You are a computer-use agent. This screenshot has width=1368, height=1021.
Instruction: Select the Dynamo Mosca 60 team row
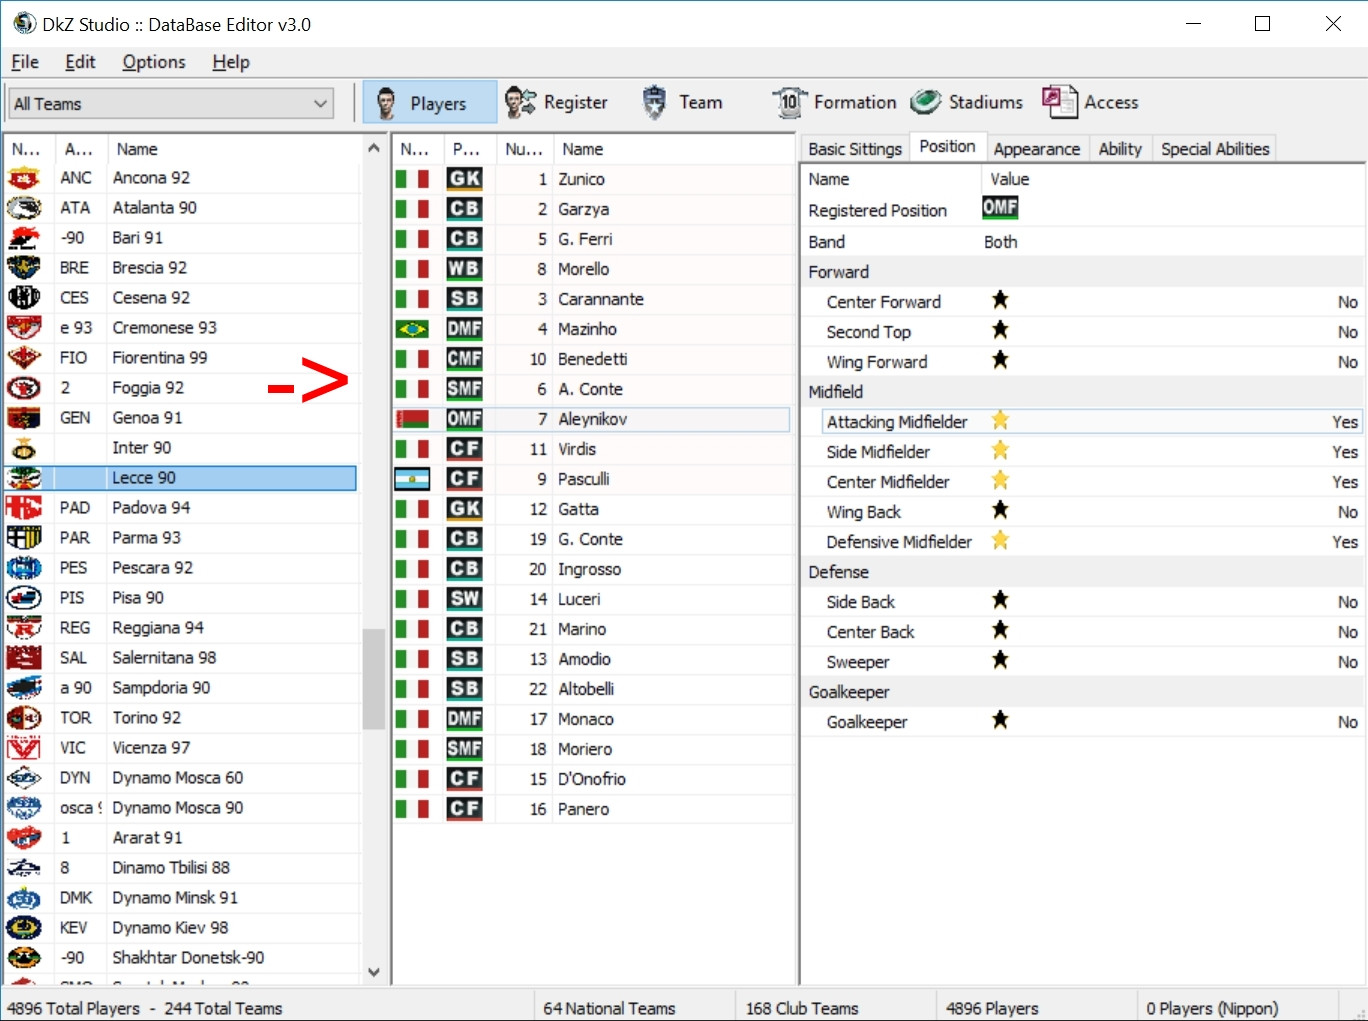pos(181,778)
